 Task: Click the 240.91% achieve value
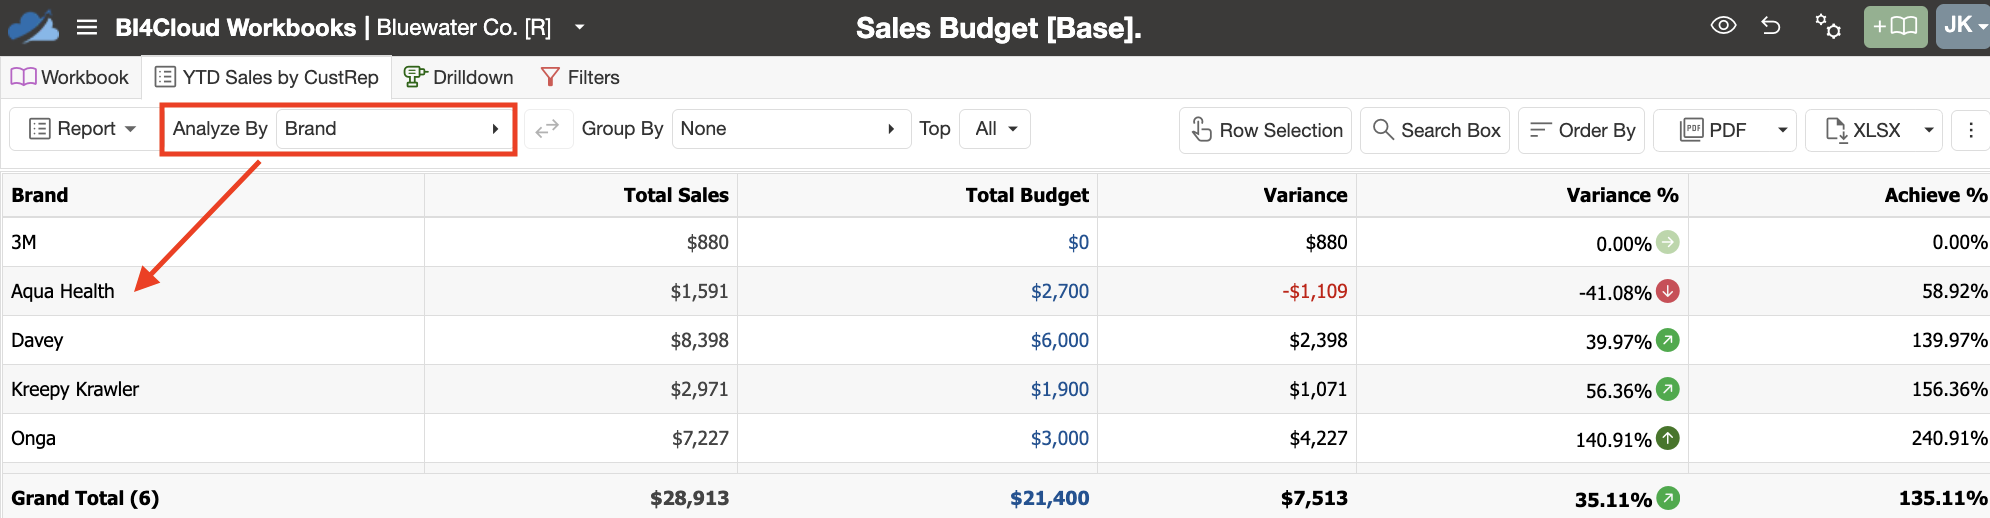pos(1949,438)
